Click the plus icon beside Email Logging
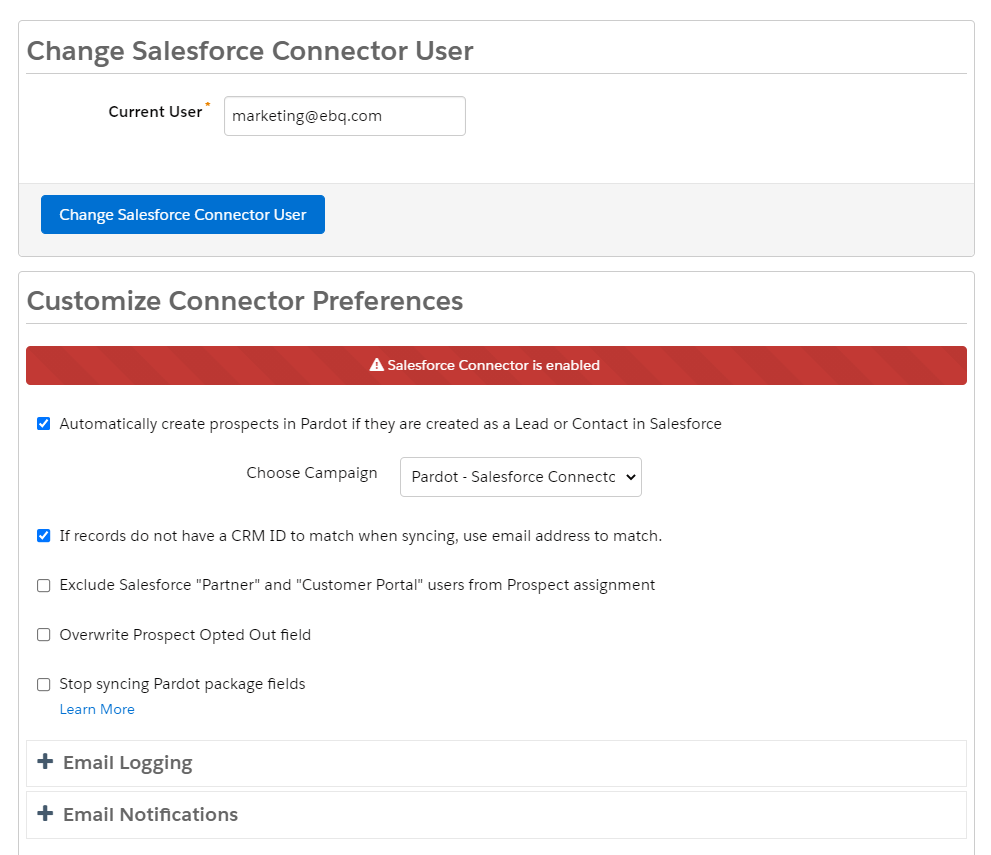Image resolution: width=991 pixels, height=855 pixels. click(x=45, y=761)
